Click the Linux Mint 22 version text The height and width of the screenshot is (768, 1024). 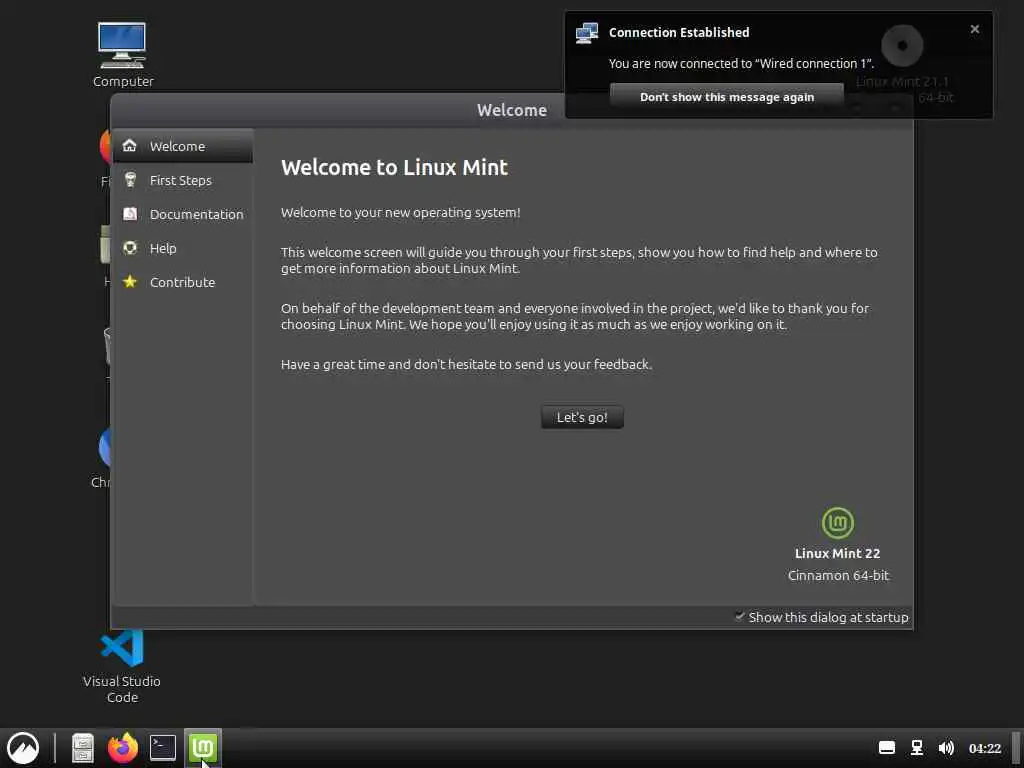(x=837, y=553)
